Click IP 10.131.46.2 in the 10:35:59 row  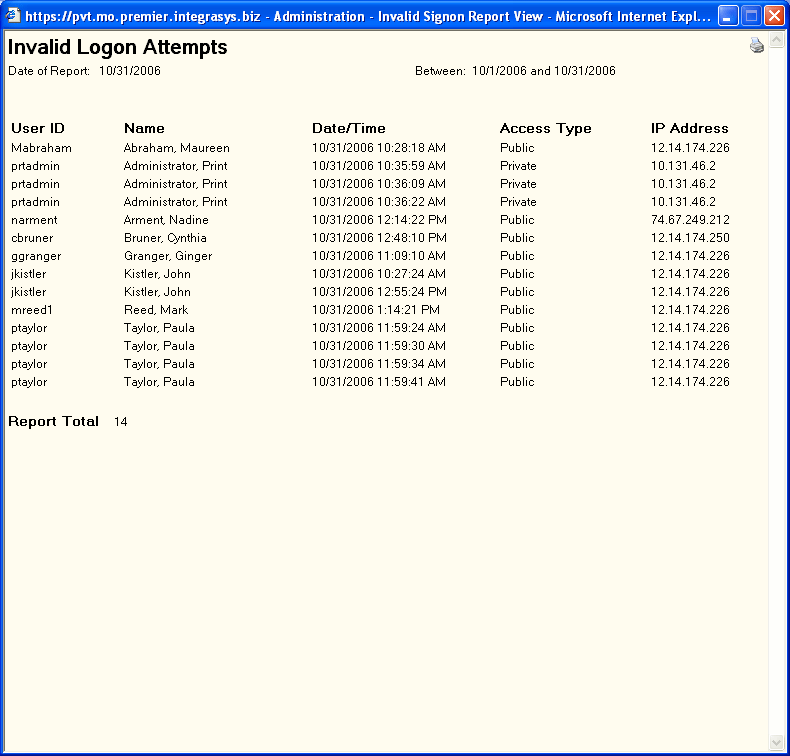click(x=683, y=166)
